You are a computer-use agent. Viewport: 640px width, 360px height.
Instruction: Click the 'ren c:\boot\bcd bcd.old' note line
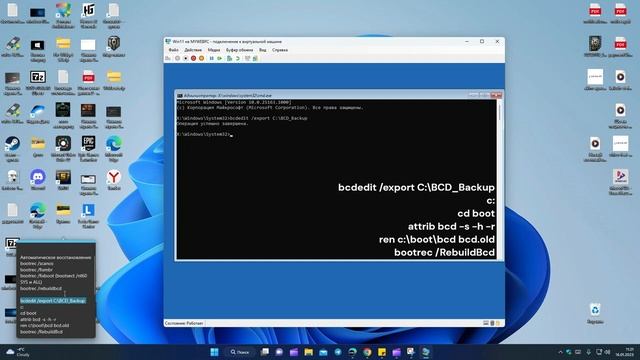pos(44,326)
